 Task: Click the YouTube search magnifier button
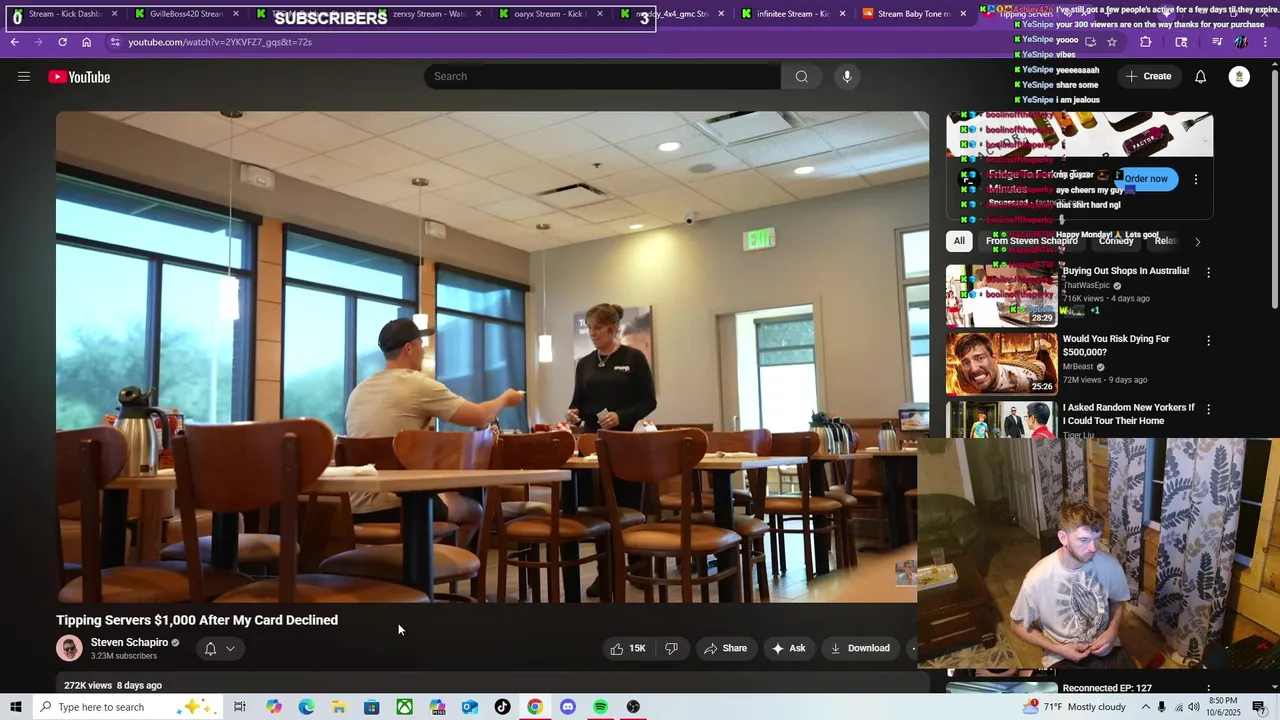coord(801,77)
